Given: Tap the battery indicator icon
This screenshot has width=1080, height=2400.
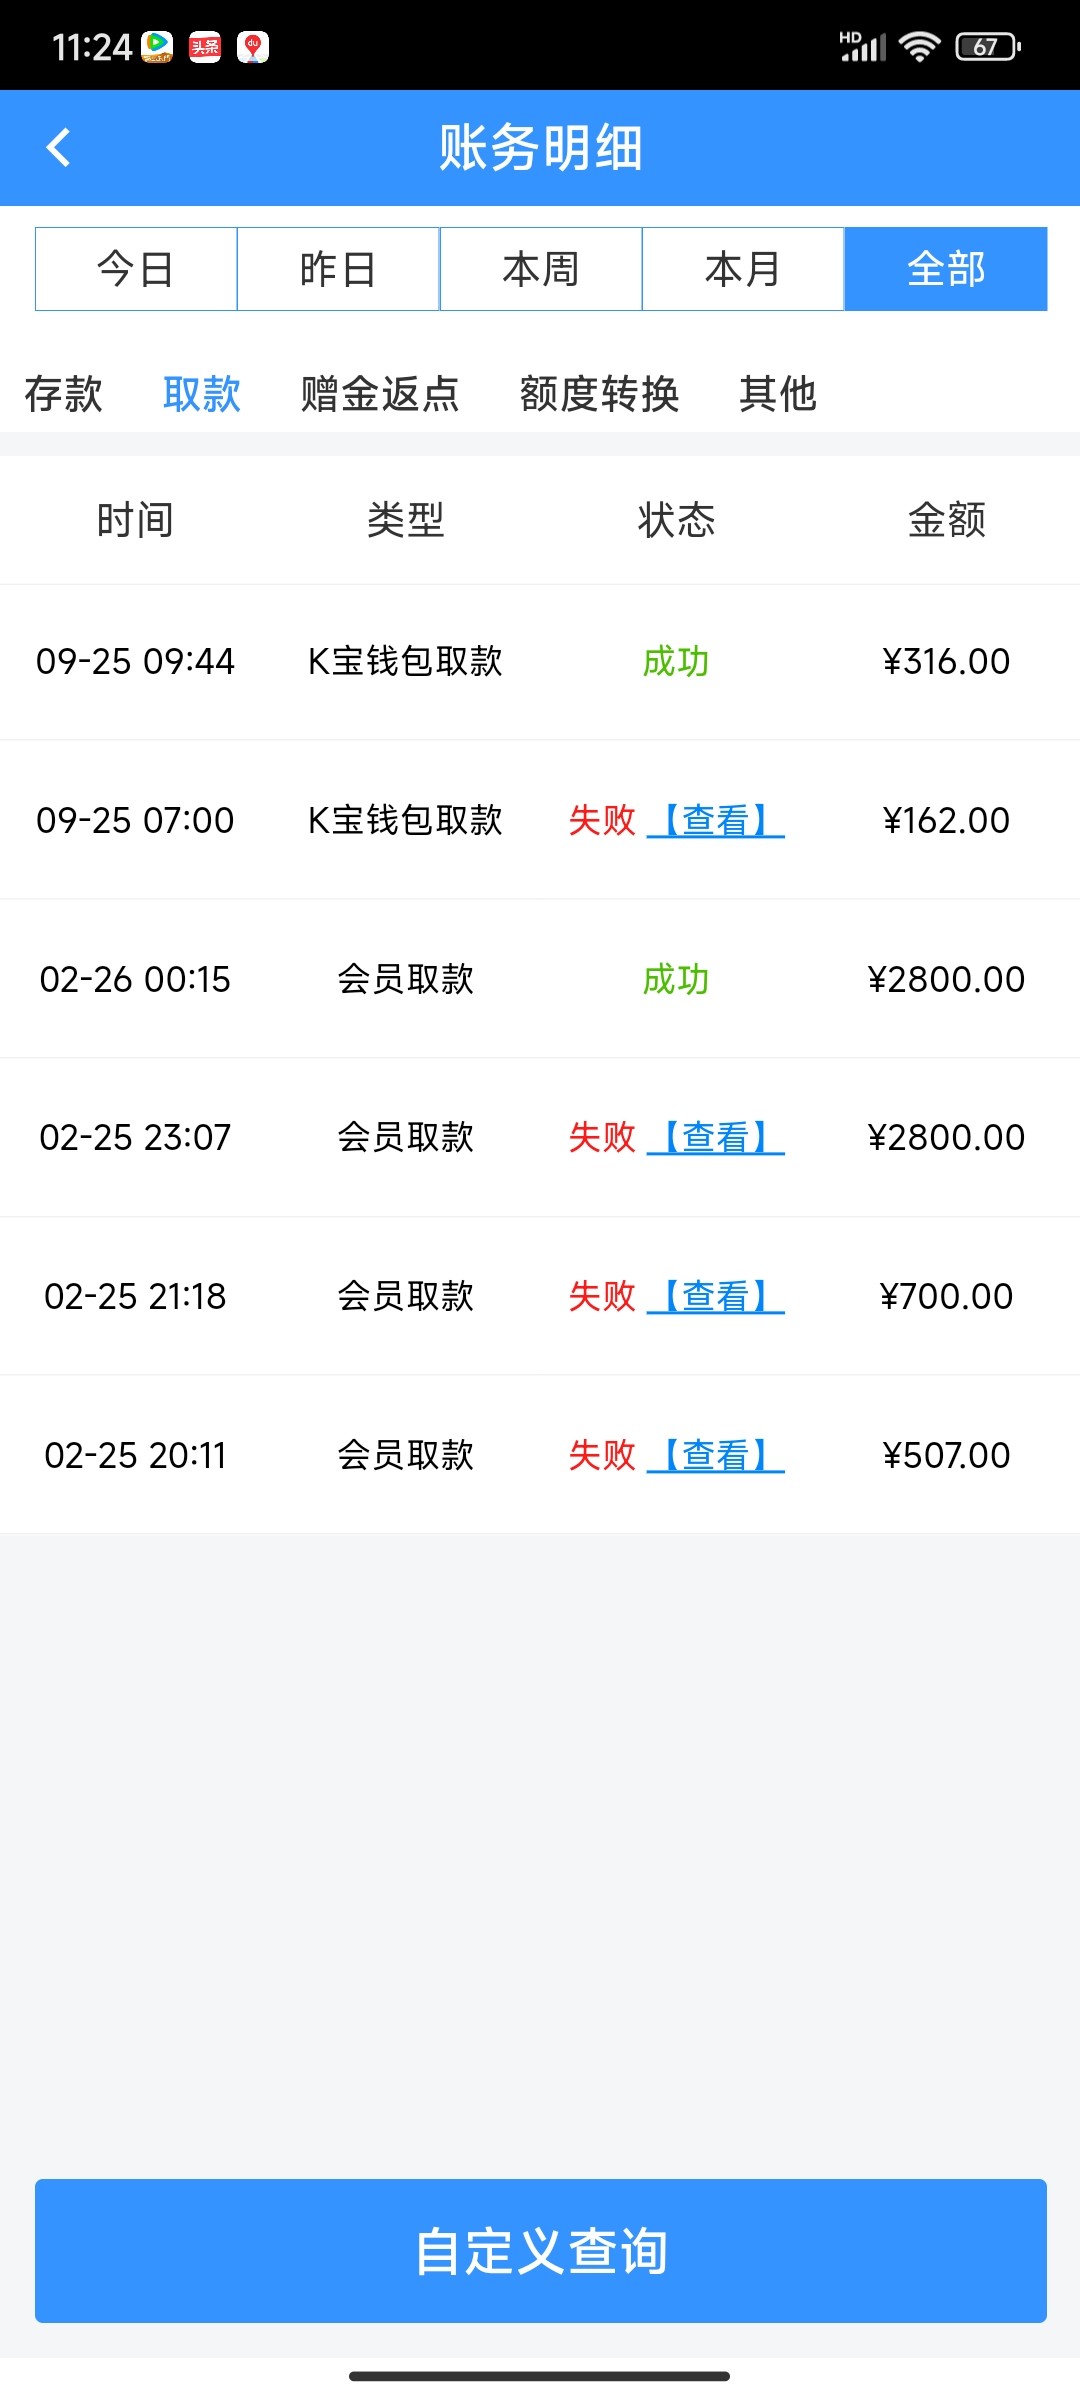Looking at the screenshot, I should click(987, 47).
